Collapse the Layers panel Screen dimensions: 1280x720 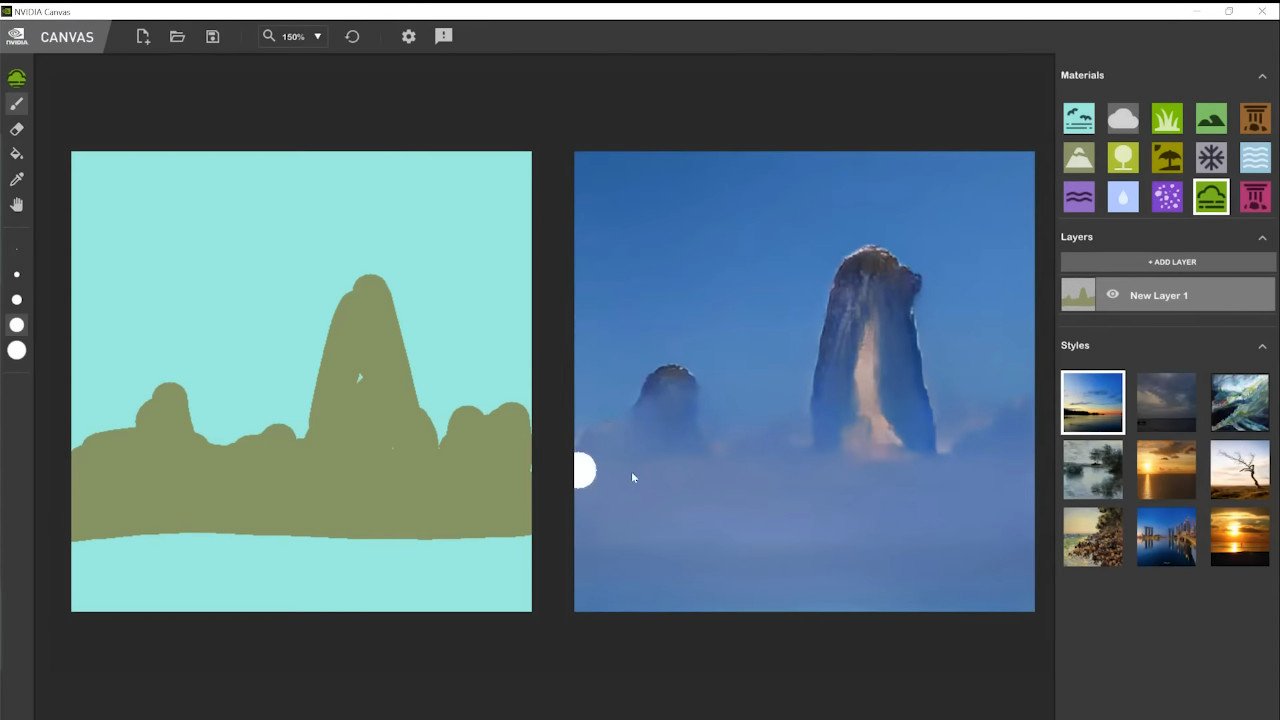[x=1262, y=238]
